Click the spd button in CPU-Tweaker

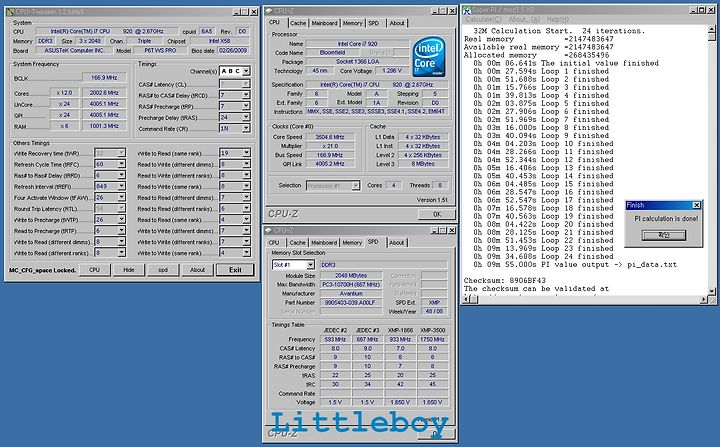(163, 270)
